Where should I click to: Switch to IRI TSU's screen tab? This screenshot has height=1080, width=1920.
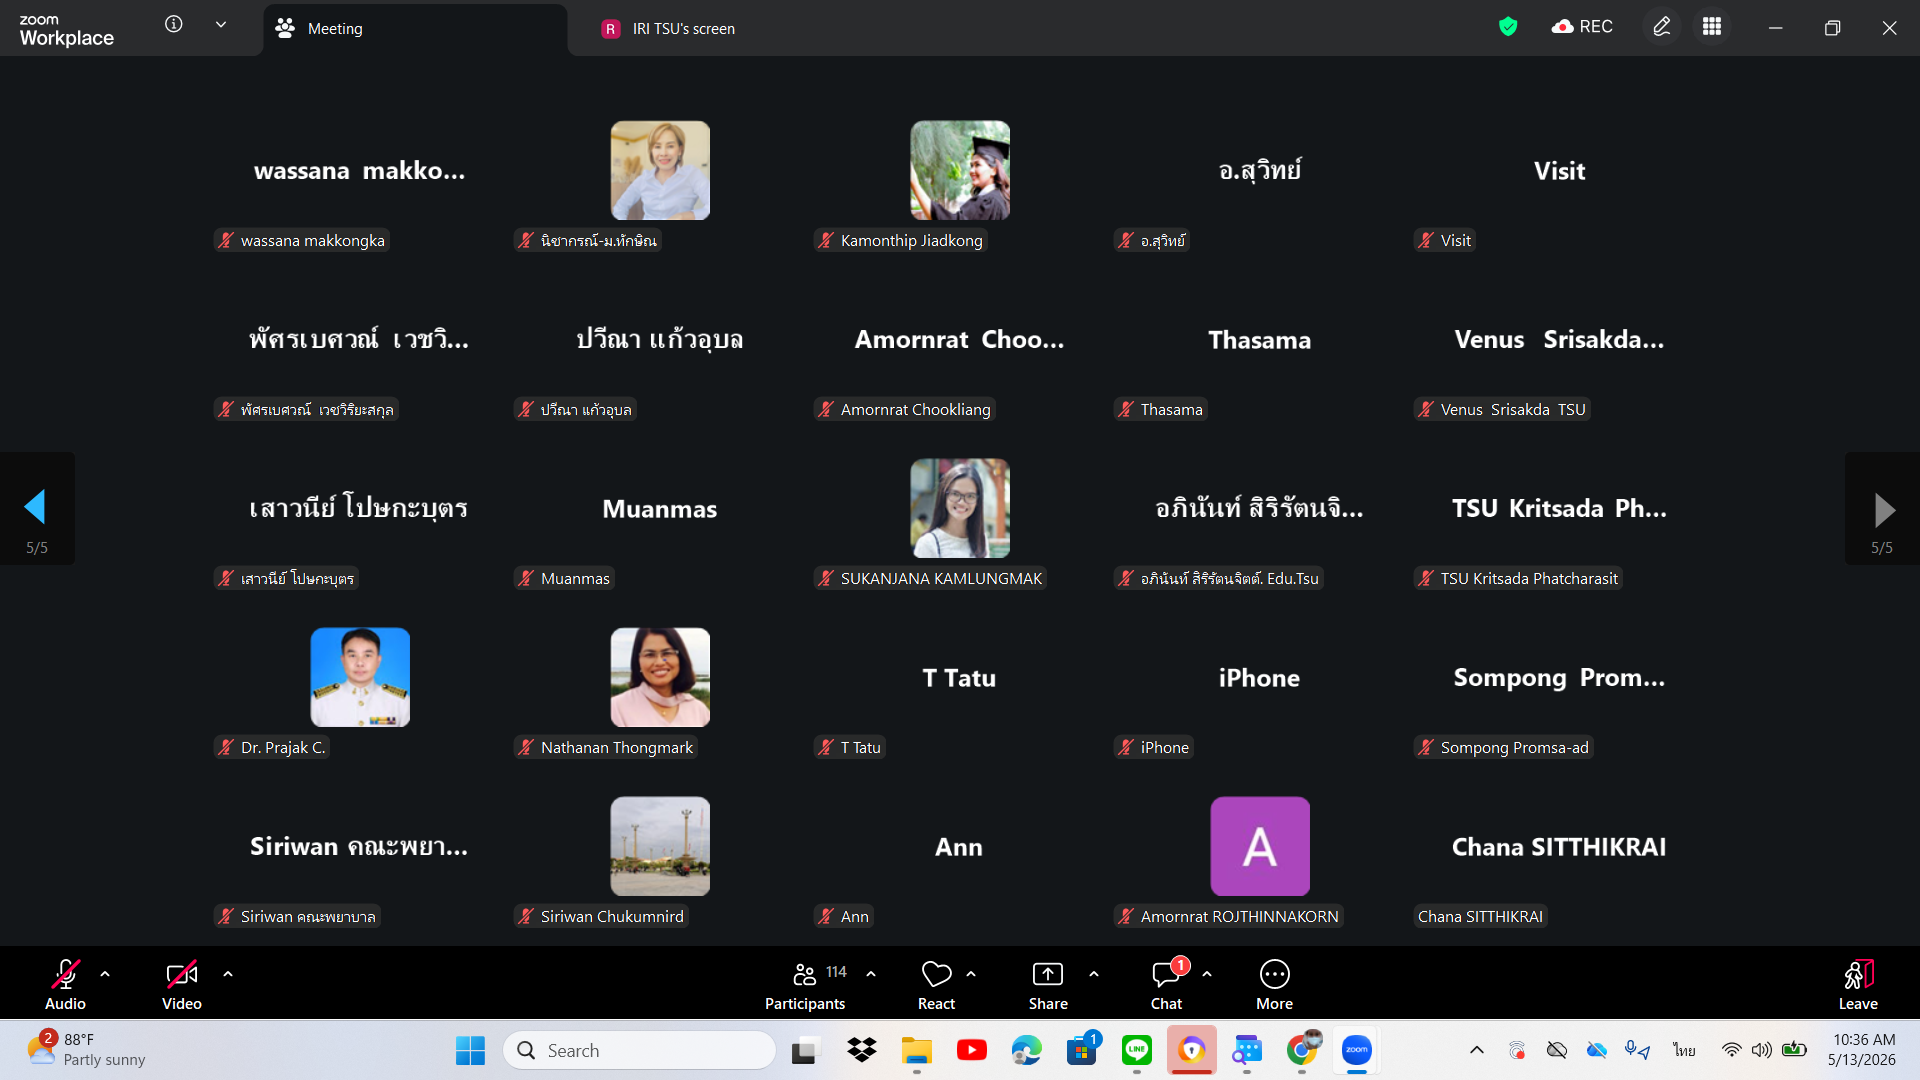(x=668, y=29)
